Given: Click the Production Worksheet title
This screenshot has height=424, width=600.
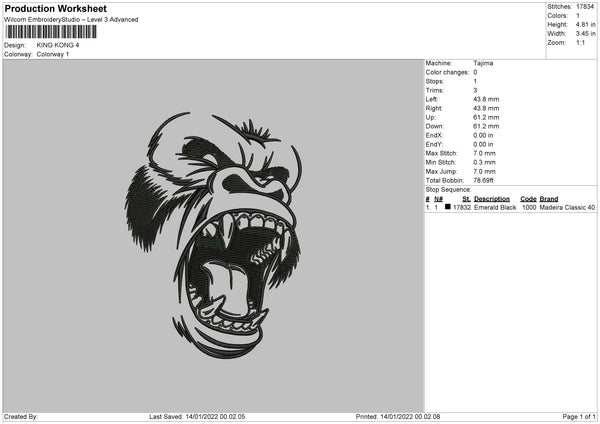Looking at the screenshot, I should pyautogui.click(x=56, y=8).
